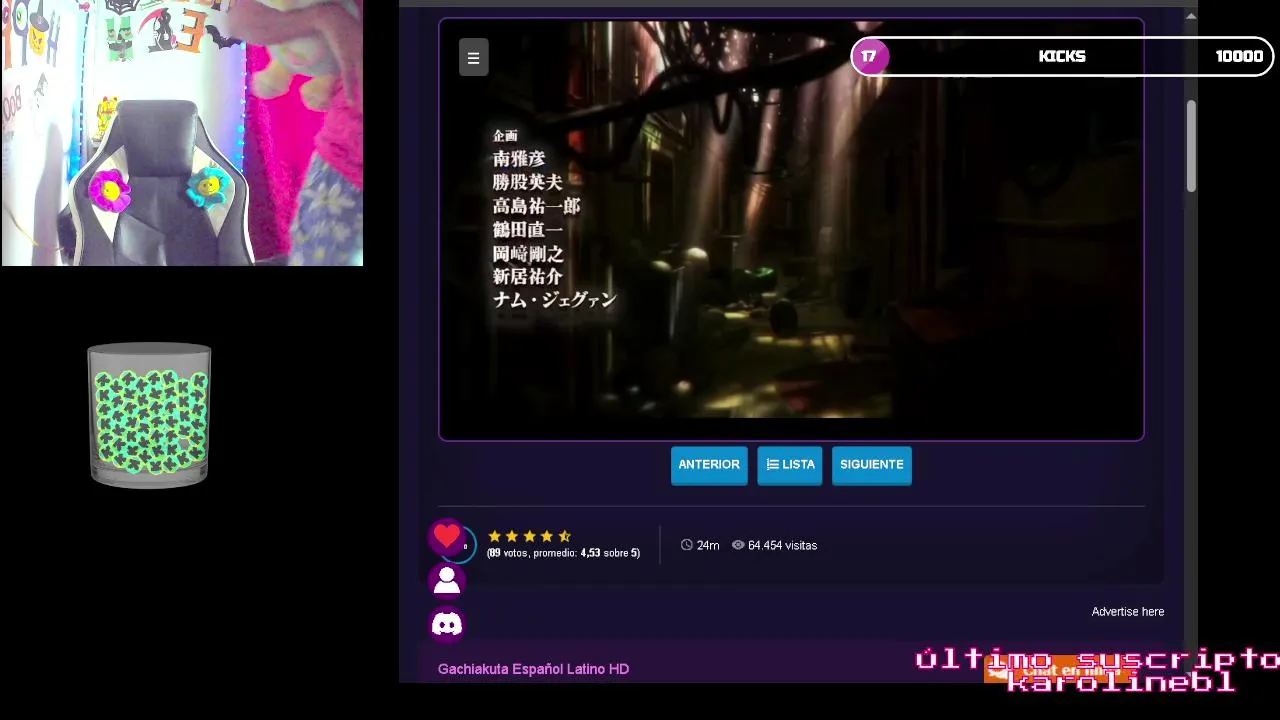Click the webcam overlay feed
Viewport: 1280px width, 720px height.
(182, 133)
